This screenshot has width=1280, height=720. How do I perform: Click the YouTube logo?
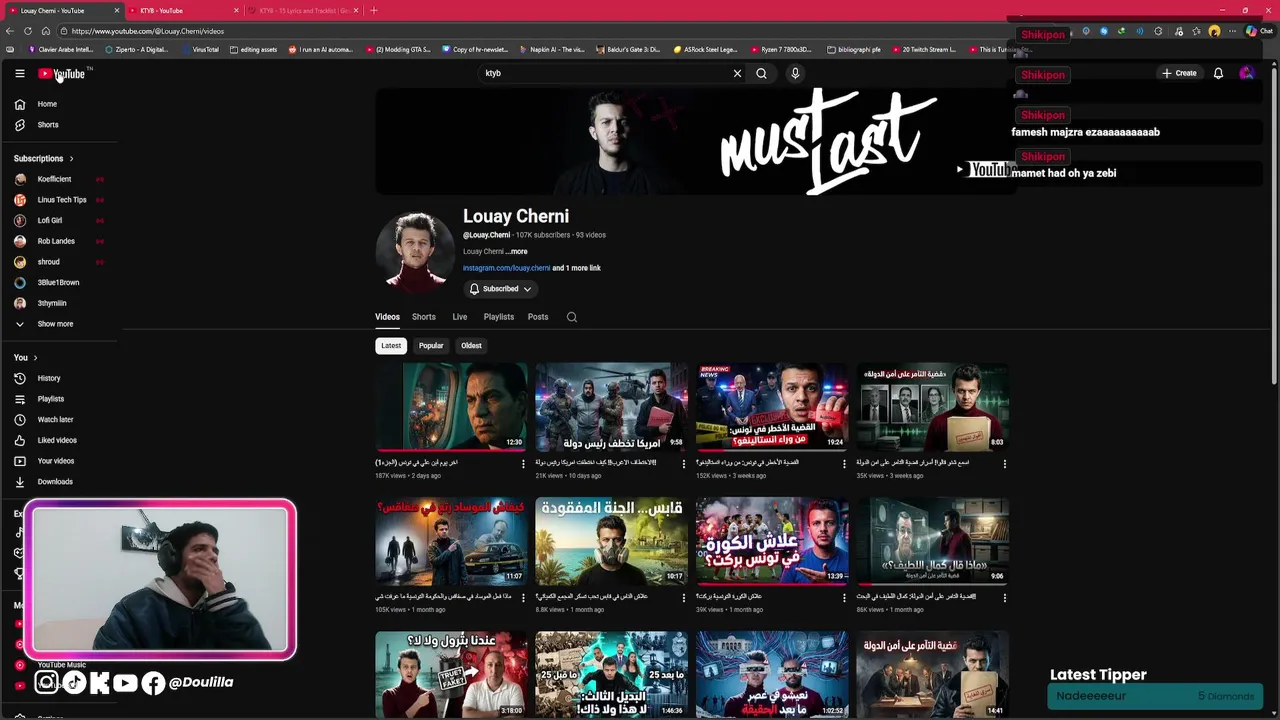coord(62,73)
